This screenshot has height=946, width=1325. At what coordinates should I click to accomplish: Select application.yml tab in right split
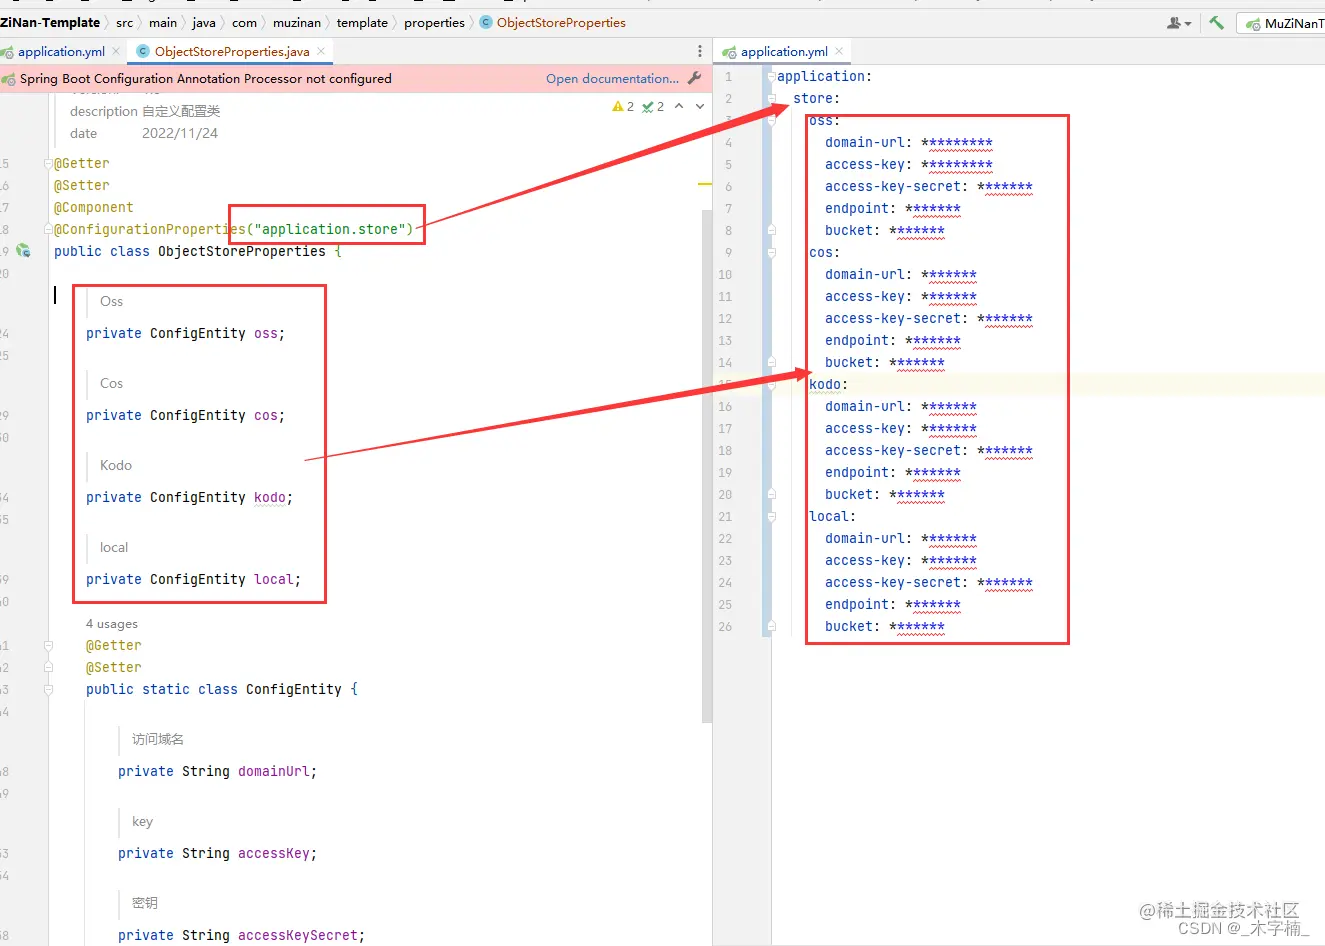[x=784, y=51]
